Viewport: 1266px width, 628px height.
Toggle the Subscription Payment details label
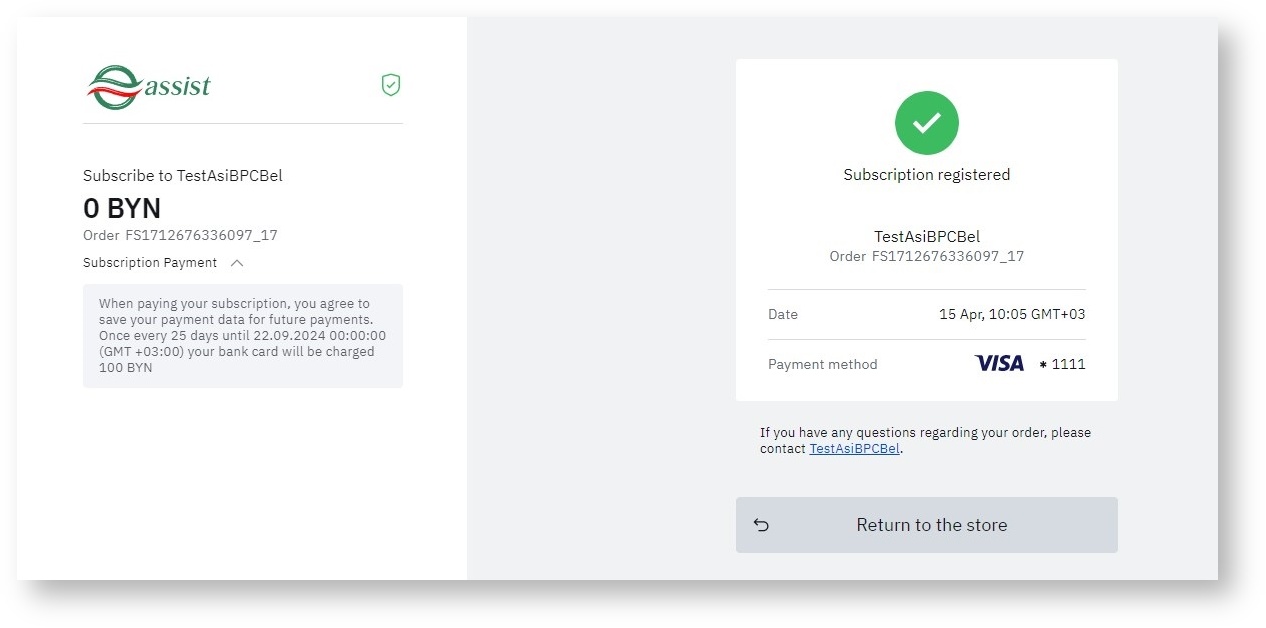[150, 263]
